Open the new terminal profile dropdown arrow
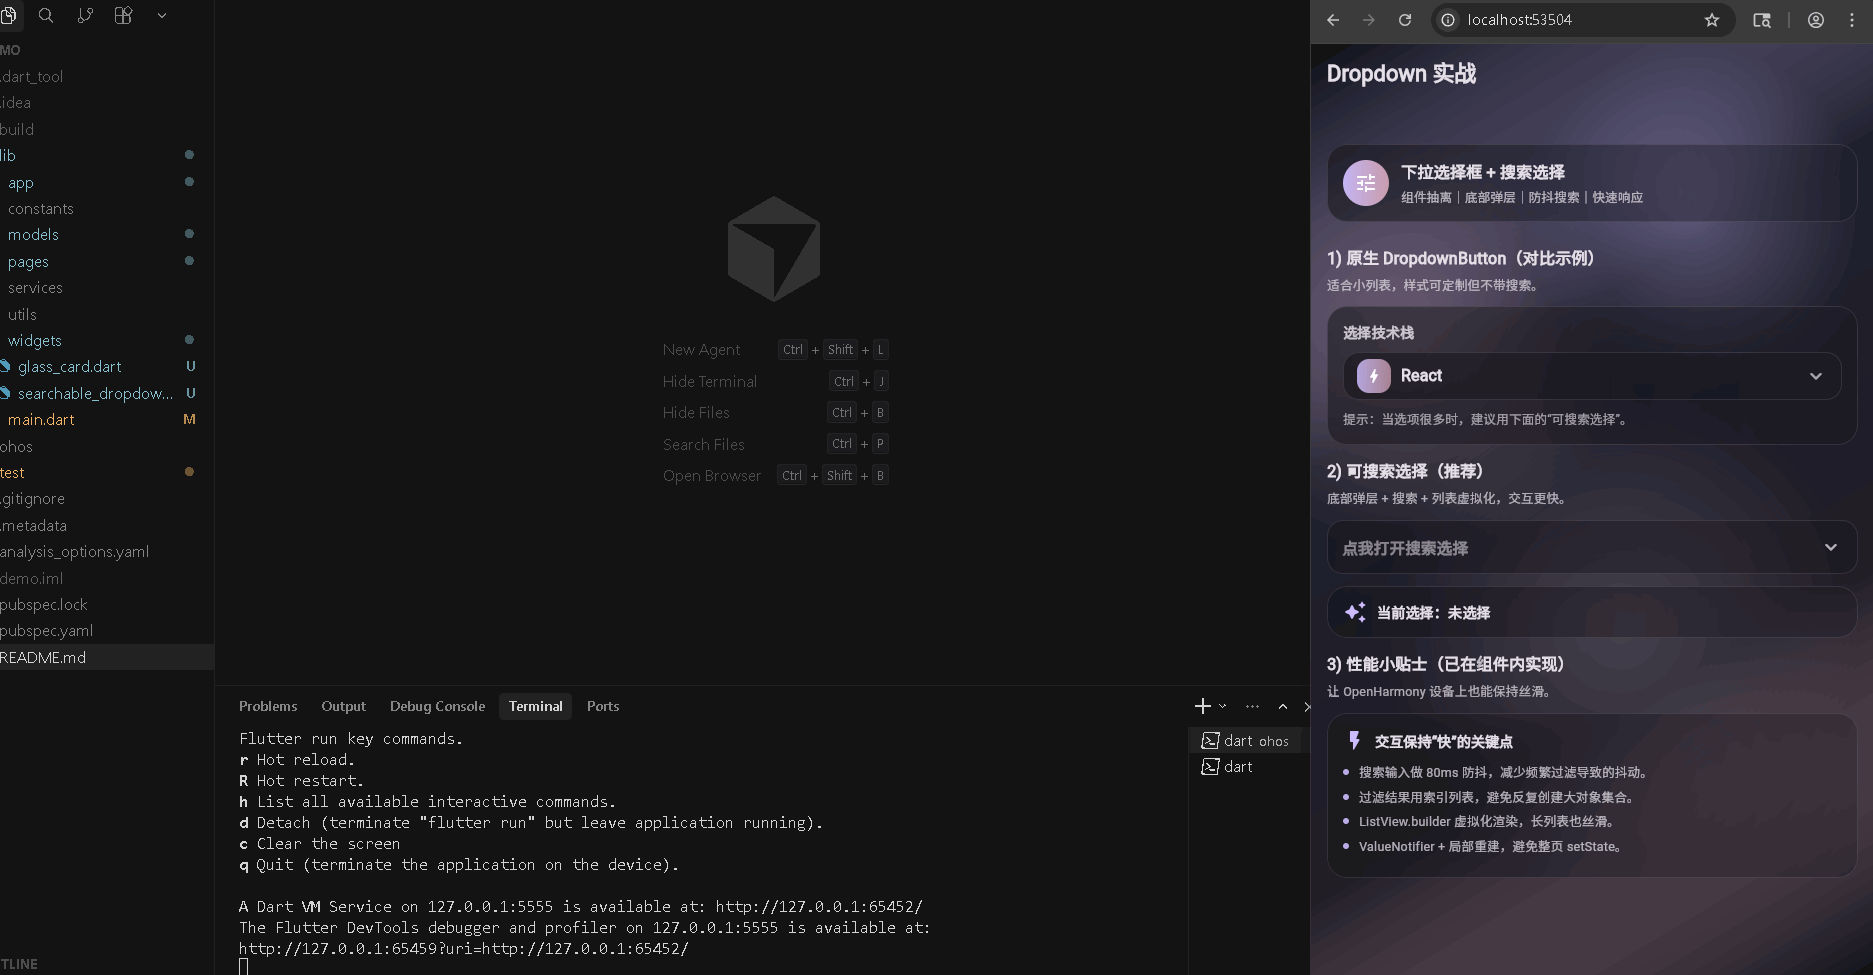 pyautogui.click(x=1222, y=706)
